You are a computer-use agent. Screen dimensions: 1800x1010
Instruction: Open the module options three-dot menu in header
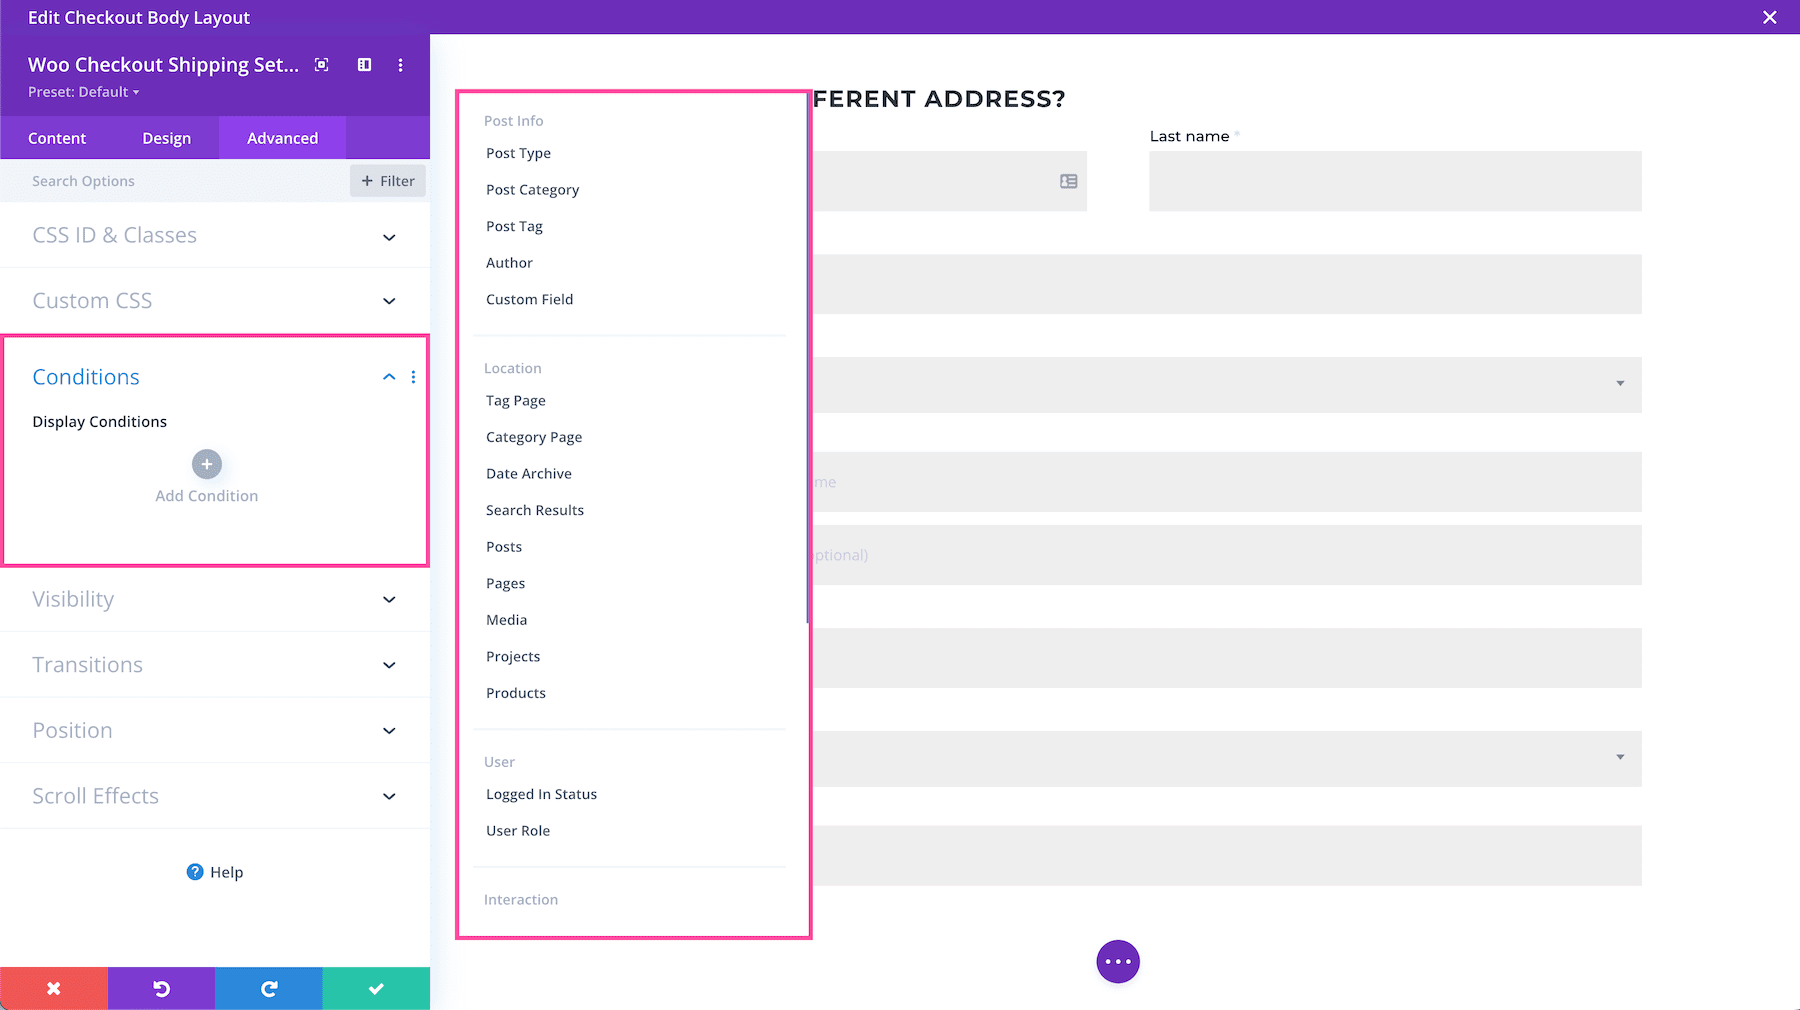[400, 65]
